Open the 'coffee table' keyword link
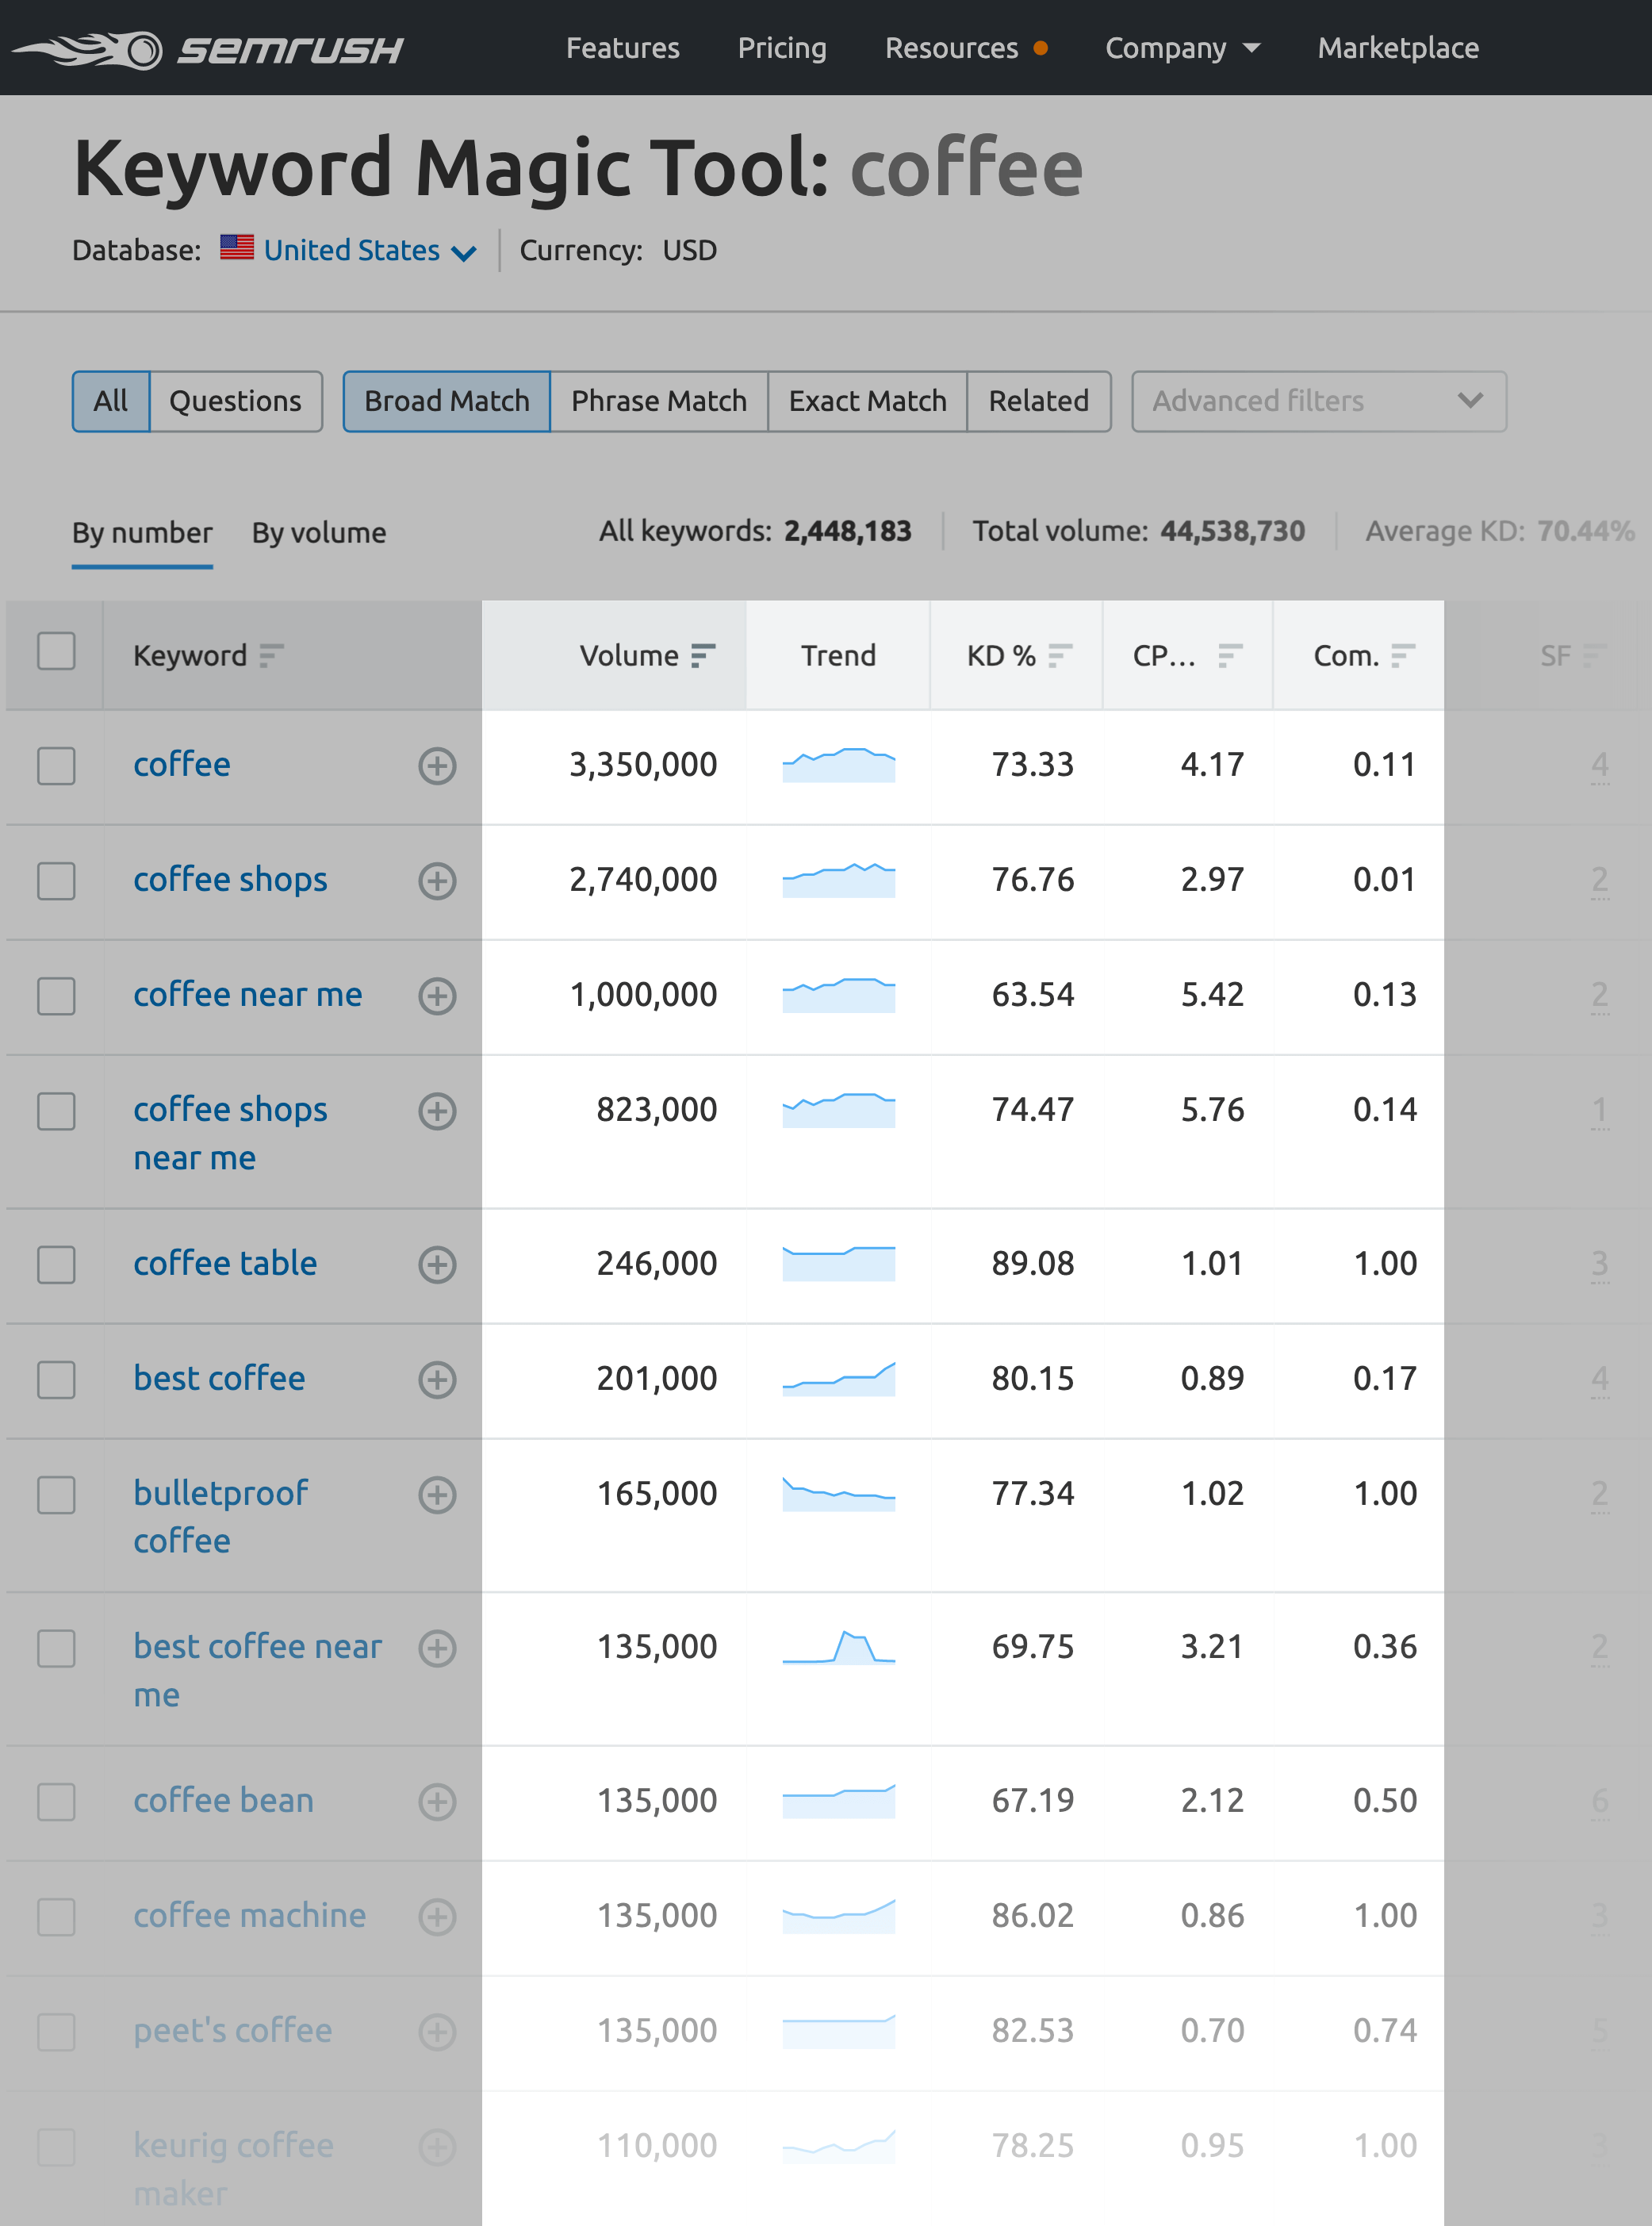The width and height of the screenshot is (1652, 2226). pyautogui.click(x=225, y=1263)
